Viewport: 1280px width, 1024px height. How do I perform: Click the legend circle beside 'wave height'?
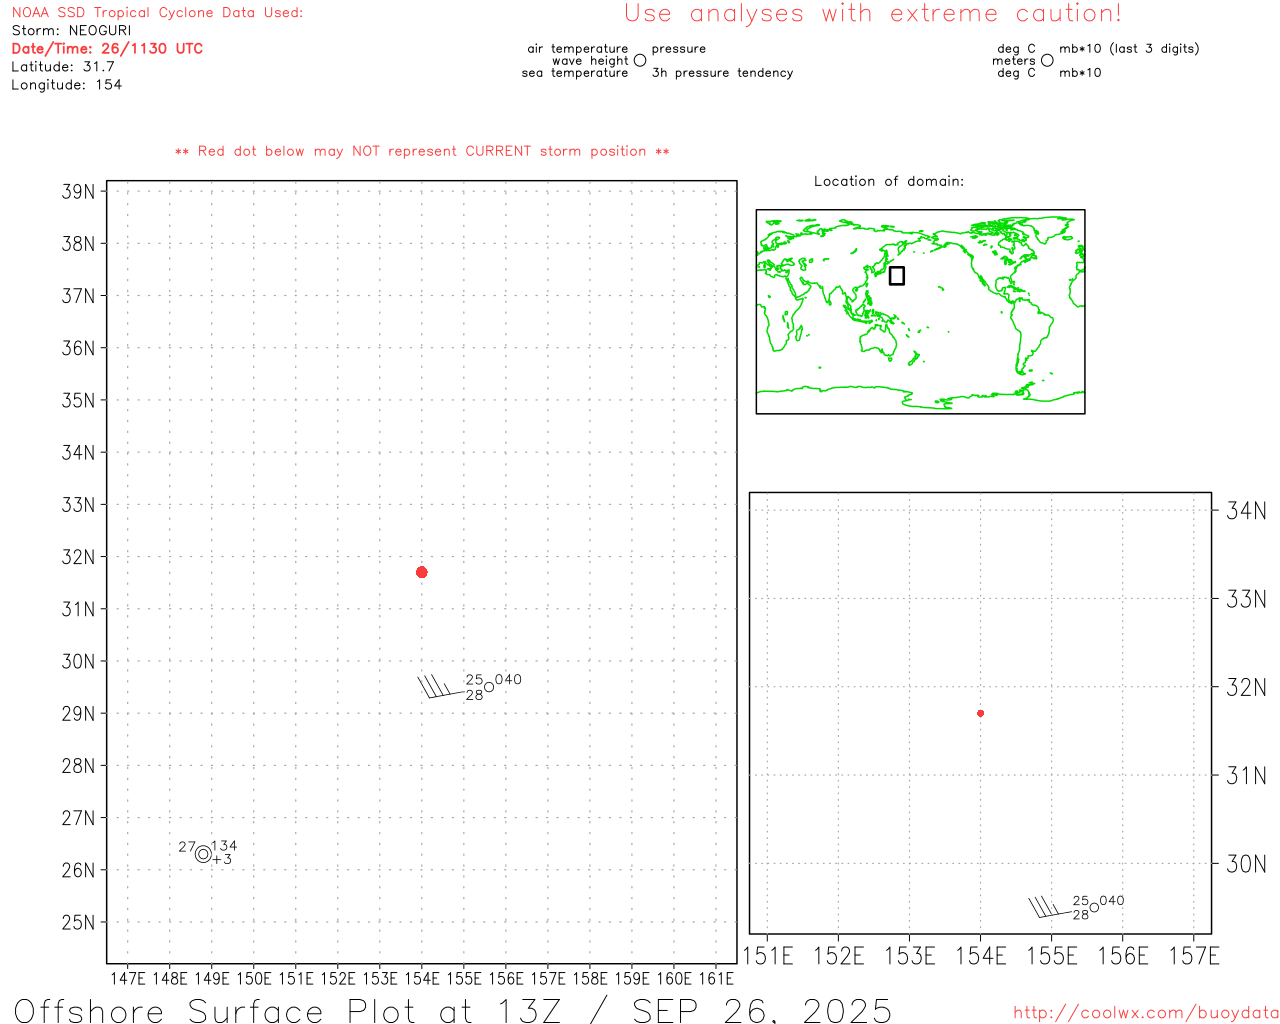pos(640,60)
